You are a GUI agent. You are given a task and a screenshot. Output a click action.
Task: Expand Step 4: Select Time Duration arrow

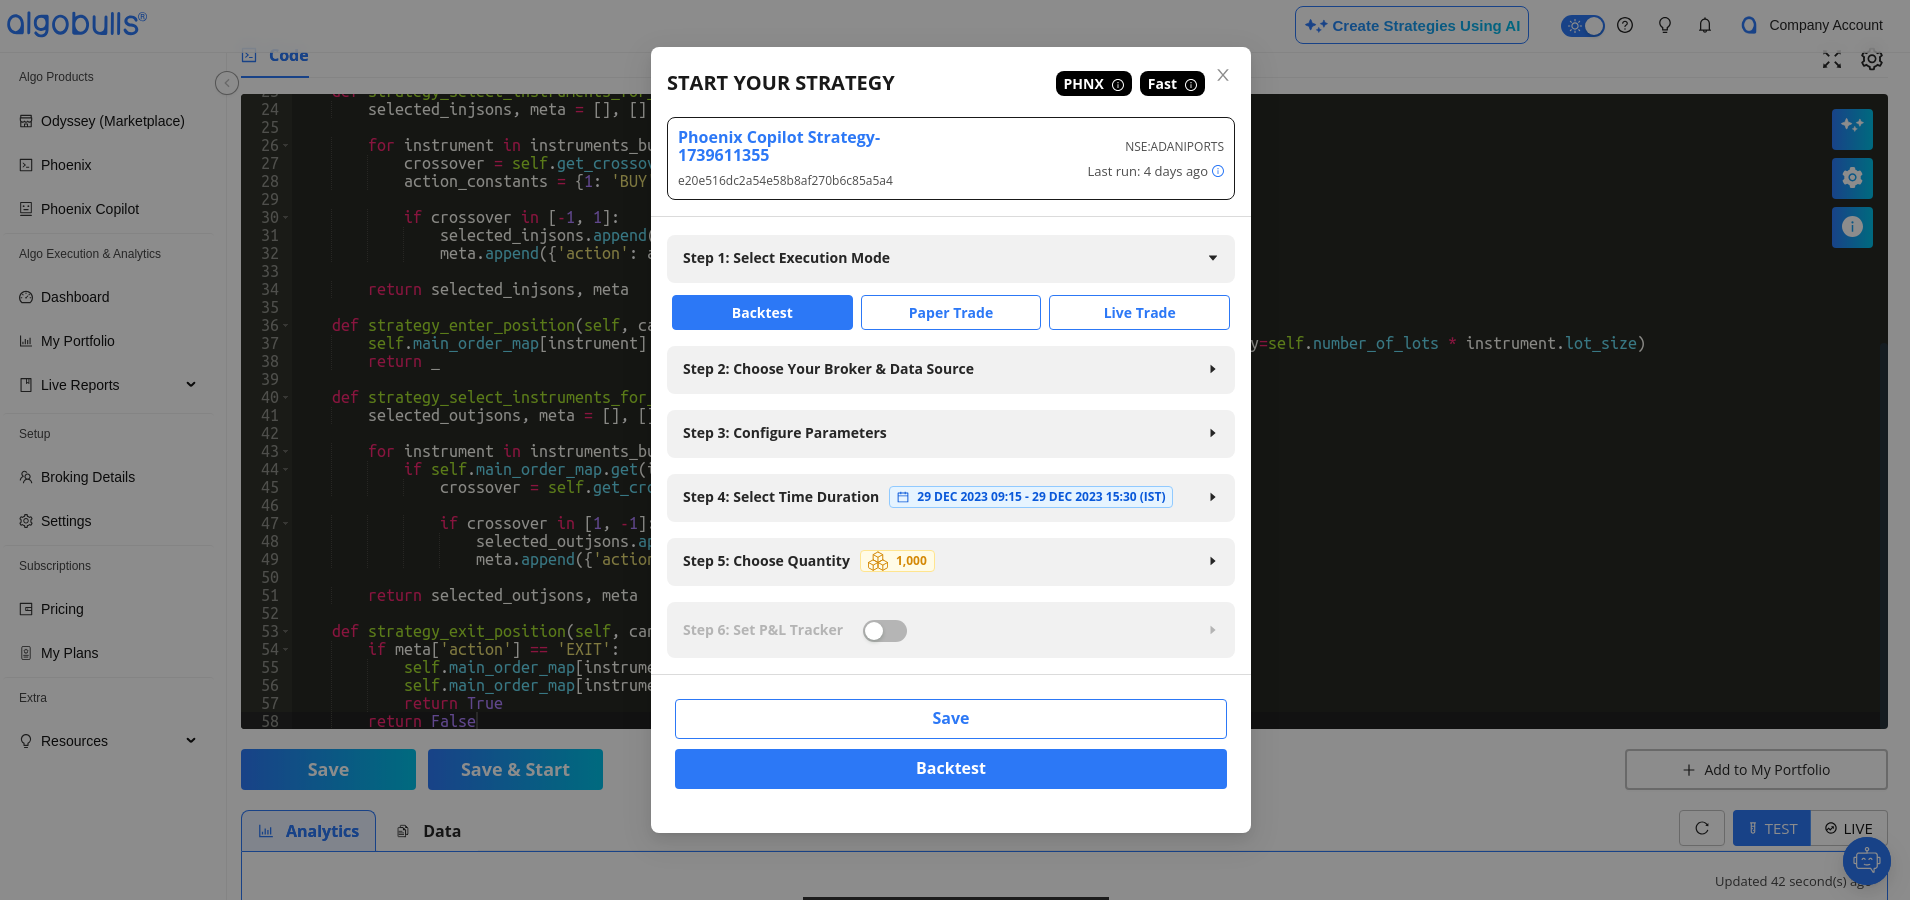1212,497
